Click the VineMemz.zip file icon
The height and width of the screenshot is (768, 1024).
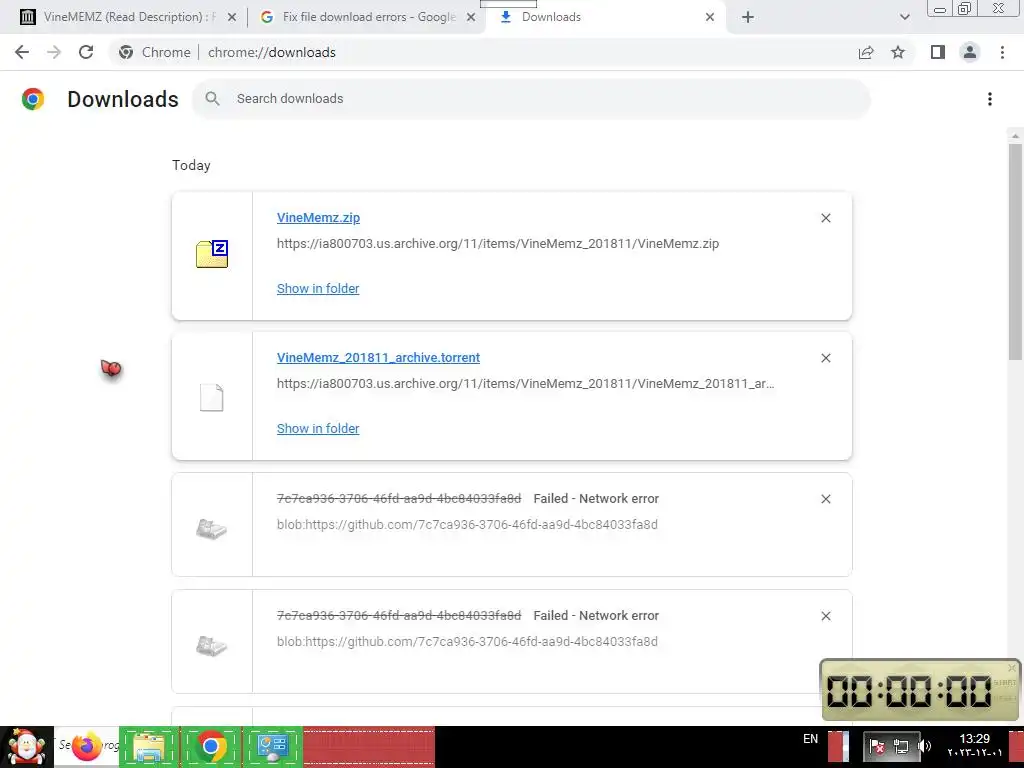coord(212,254)
